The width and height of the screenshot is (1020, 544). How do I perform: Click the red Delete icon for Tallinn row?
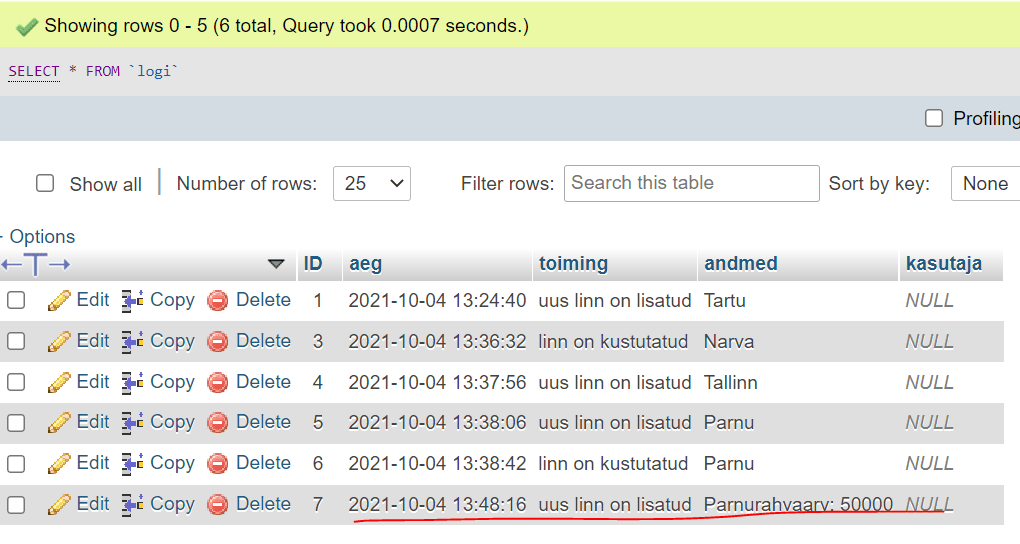(x=218, y=382)
